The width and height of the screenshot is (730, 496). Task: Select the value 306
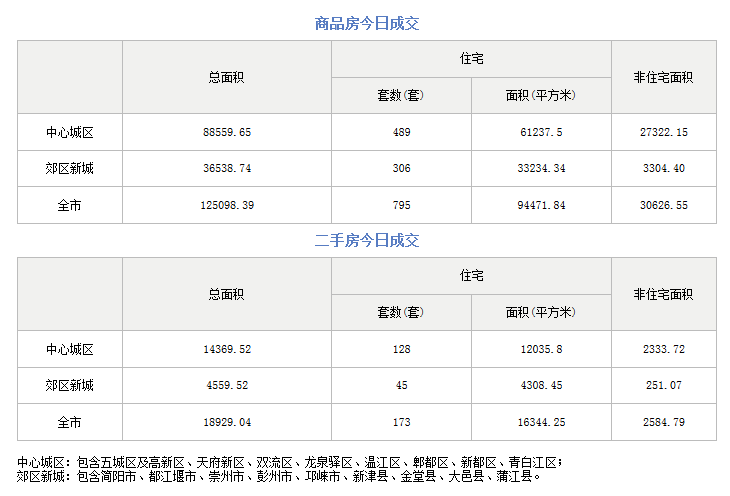[x=401, y=168]
